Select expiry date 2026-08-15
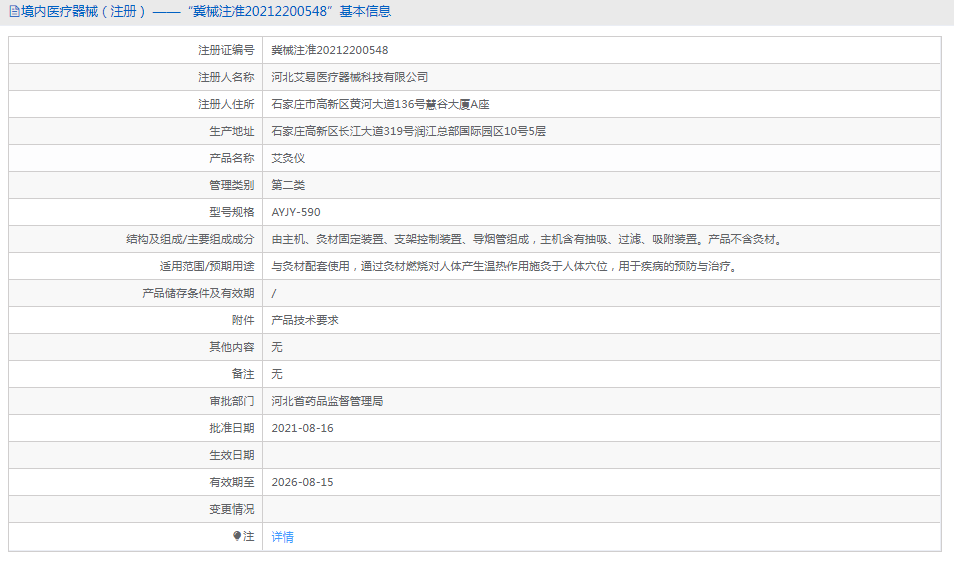Image resolution: width=954 pixels, height=562 pixels. click(x=302, y=482)
